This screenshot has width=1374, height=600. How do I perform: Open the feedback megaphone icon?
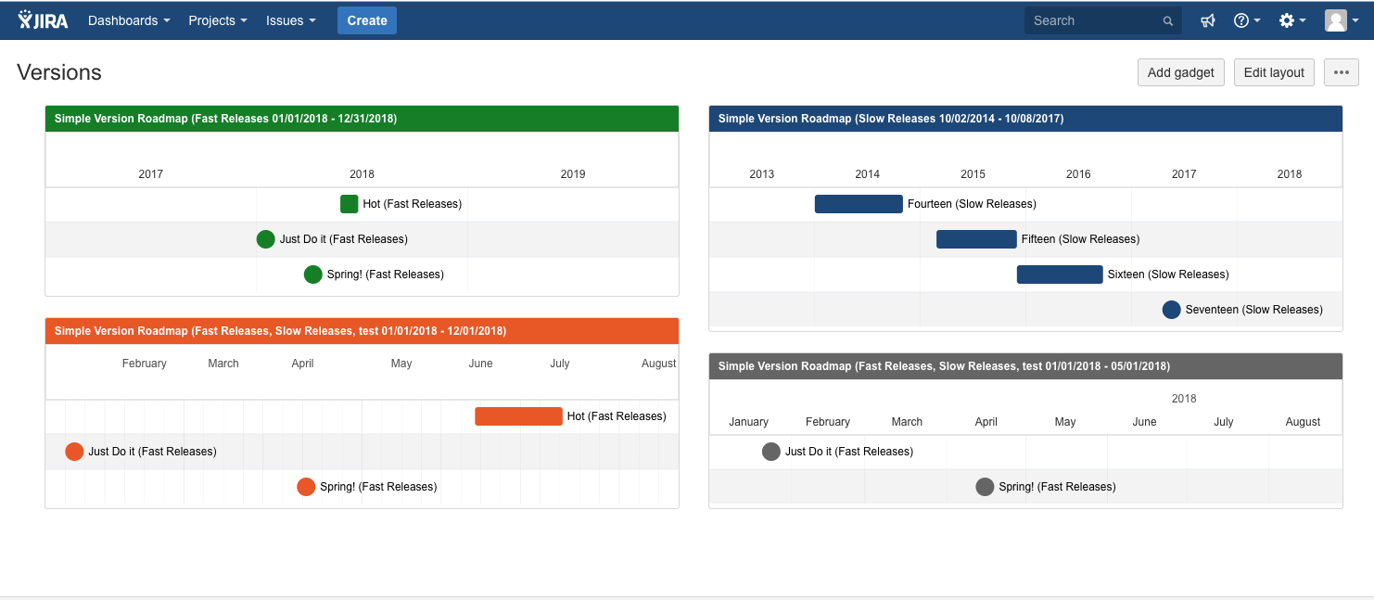pos(1208,20)
